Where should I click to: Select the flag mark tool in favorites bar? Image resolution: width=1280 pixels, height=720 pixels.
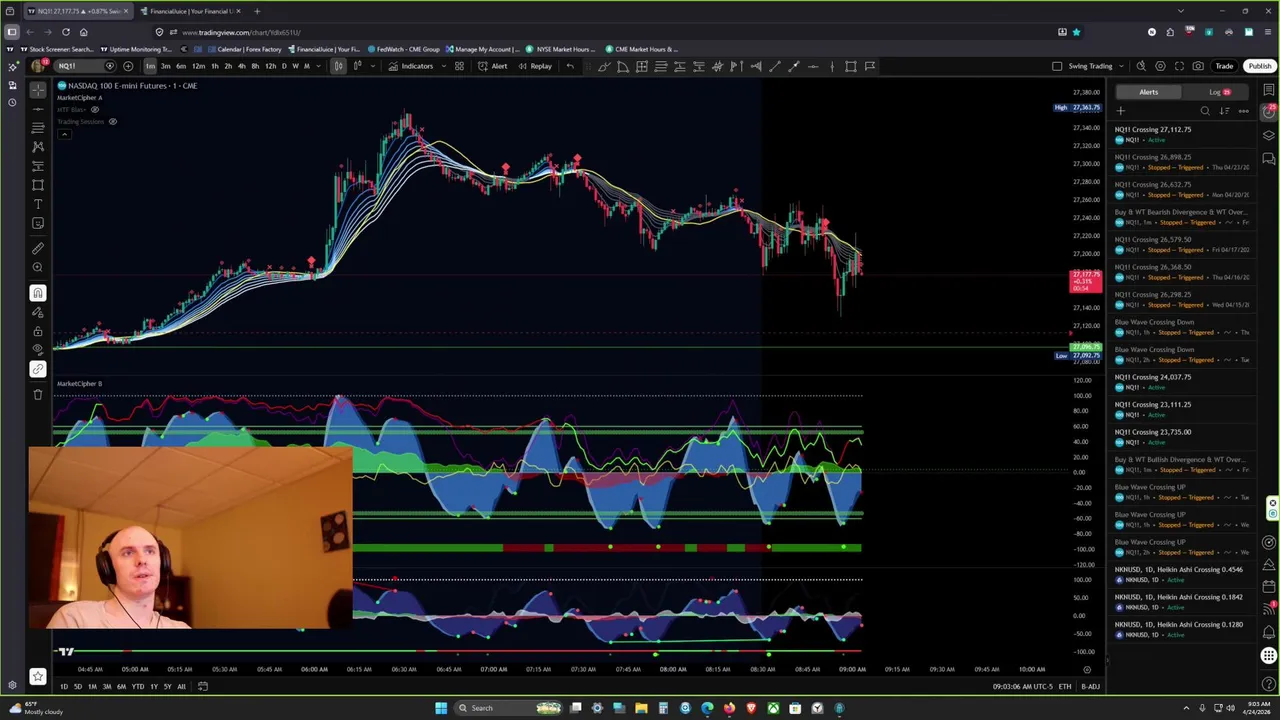tap(870, 66)
